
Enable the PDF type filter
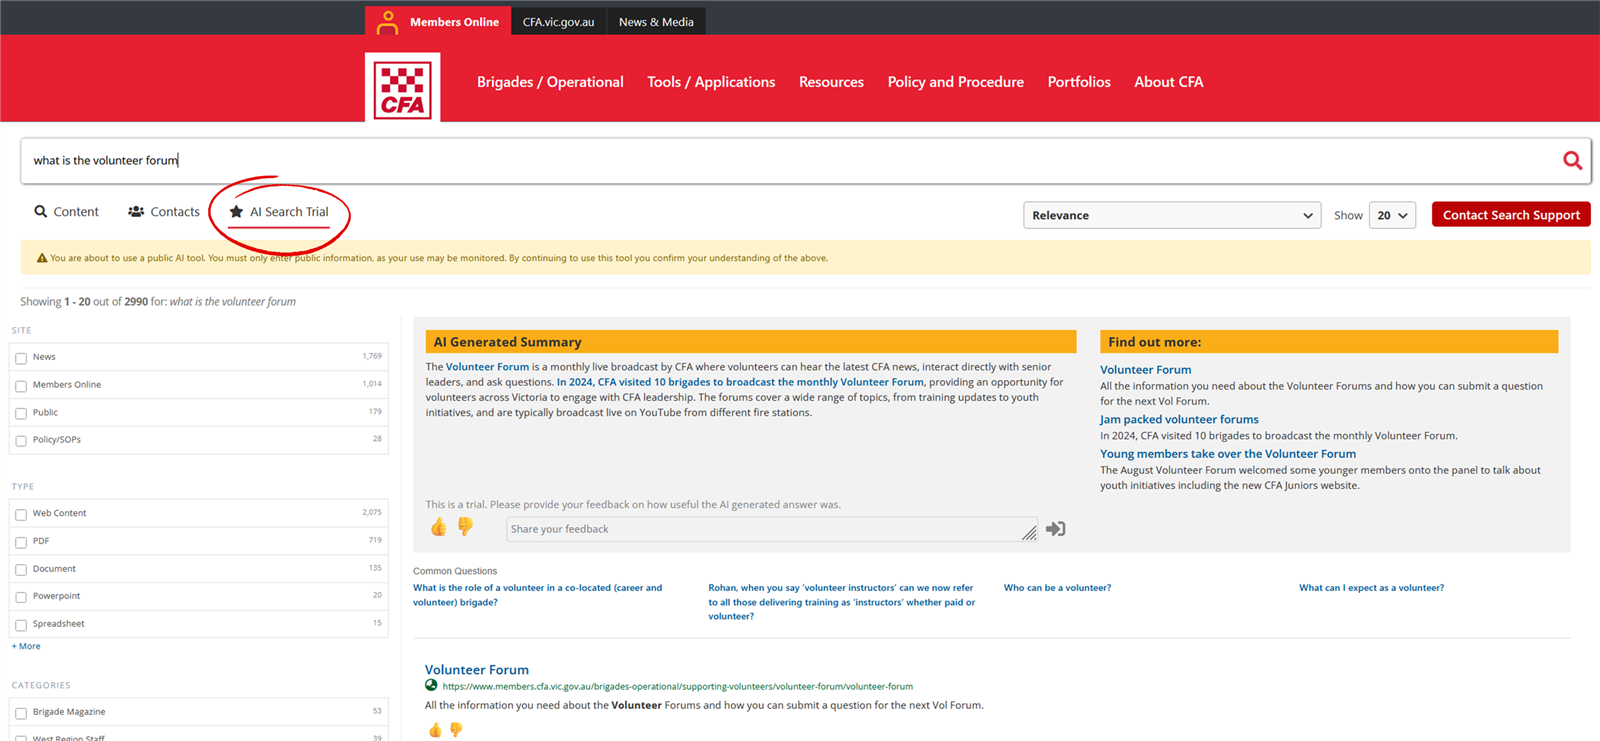click(21, 542)
